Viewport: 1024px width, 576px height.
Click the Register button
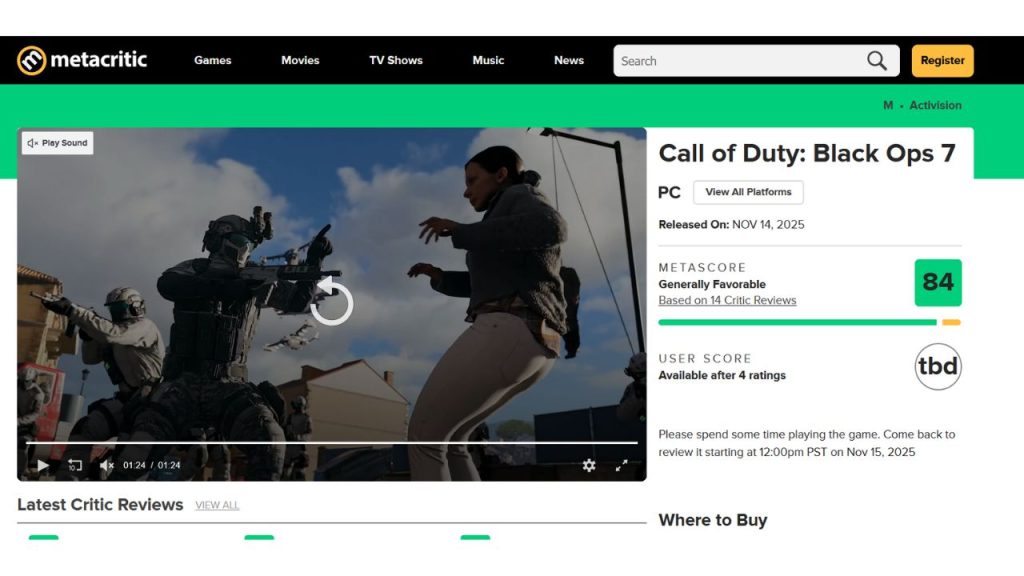(x=942, y=60)
